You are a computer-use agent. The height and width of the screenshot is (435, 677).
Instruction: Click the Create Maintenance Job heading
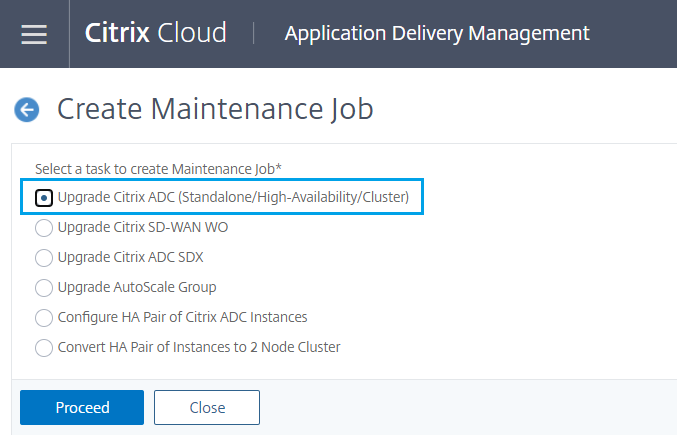(x=215, y=109)
